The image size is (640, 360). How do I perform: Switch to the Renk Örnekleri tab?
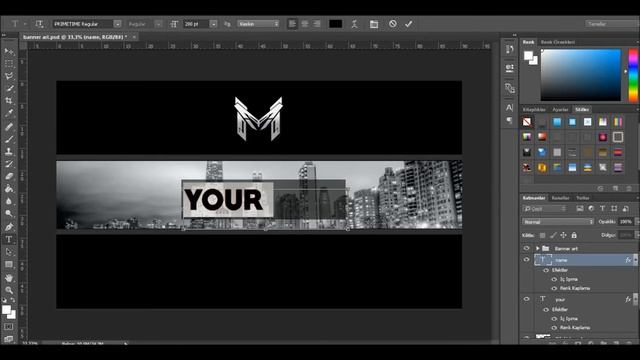tap(558, 42)
